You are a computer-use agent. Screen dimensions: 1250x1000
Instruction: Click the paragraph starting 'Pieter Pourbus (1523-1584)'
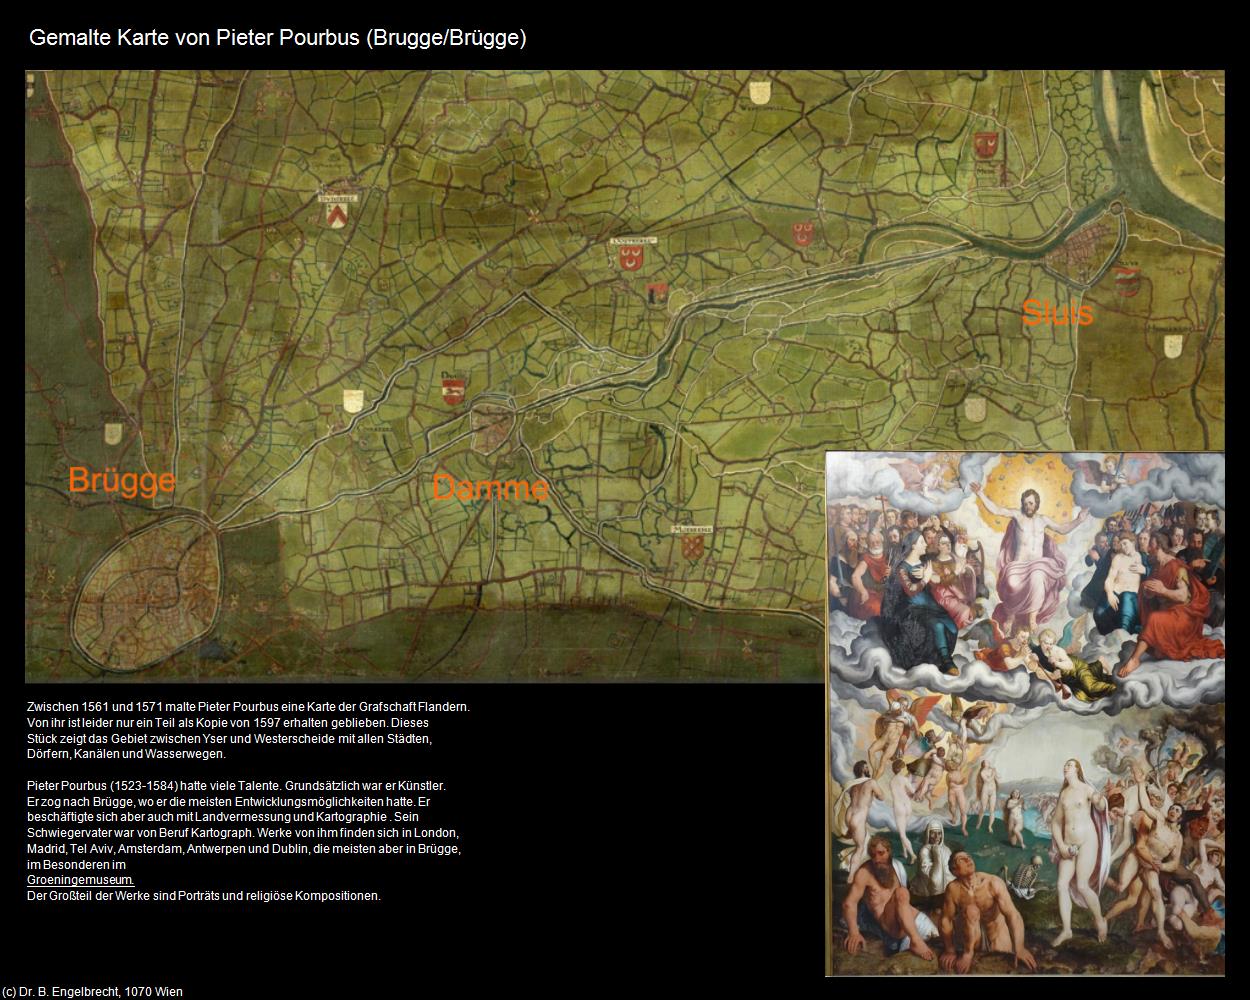coord(244,825)
